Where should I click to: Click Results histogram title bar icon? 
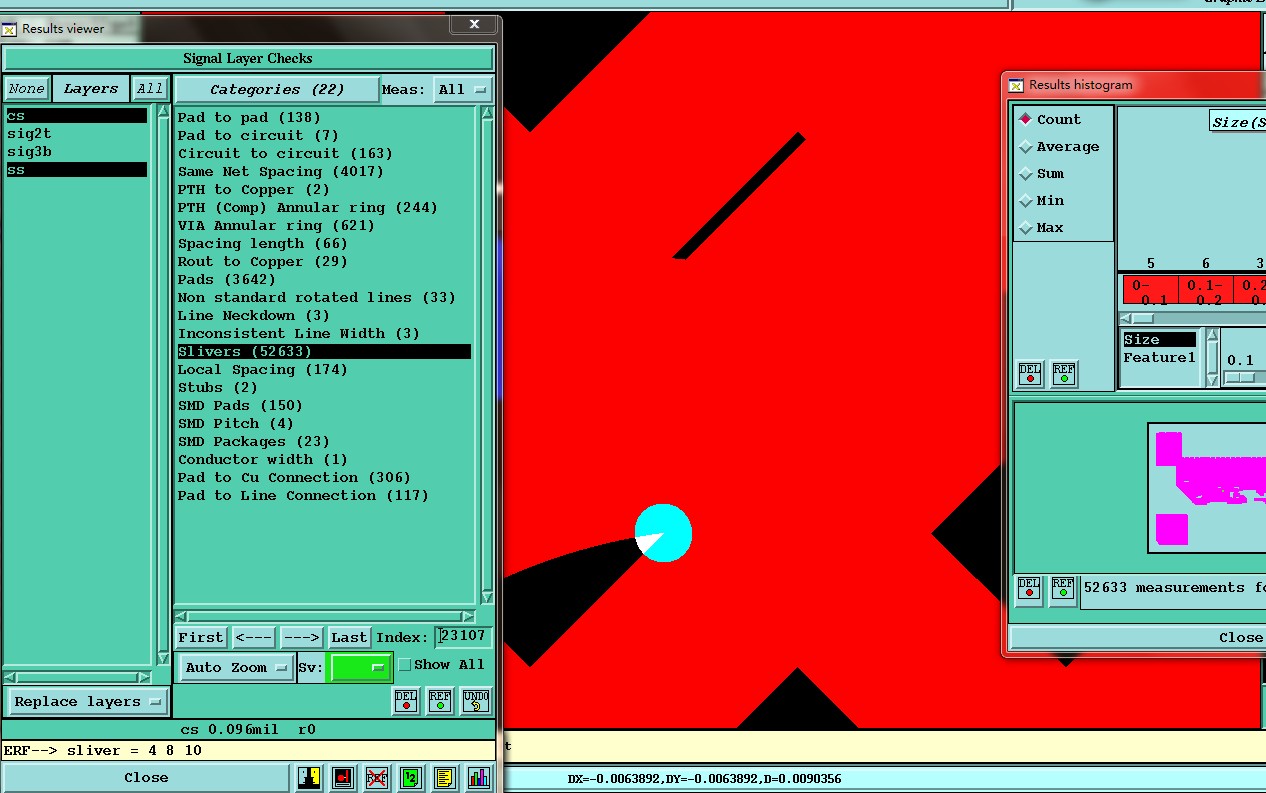pos(1016,85)
